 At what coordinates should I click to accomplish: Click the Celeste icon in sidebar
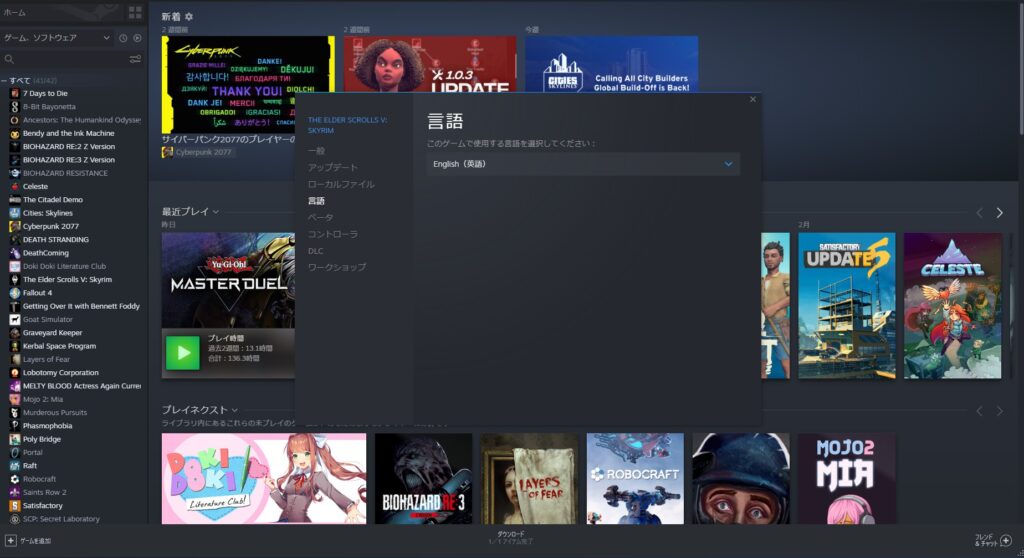pos(14,186)
